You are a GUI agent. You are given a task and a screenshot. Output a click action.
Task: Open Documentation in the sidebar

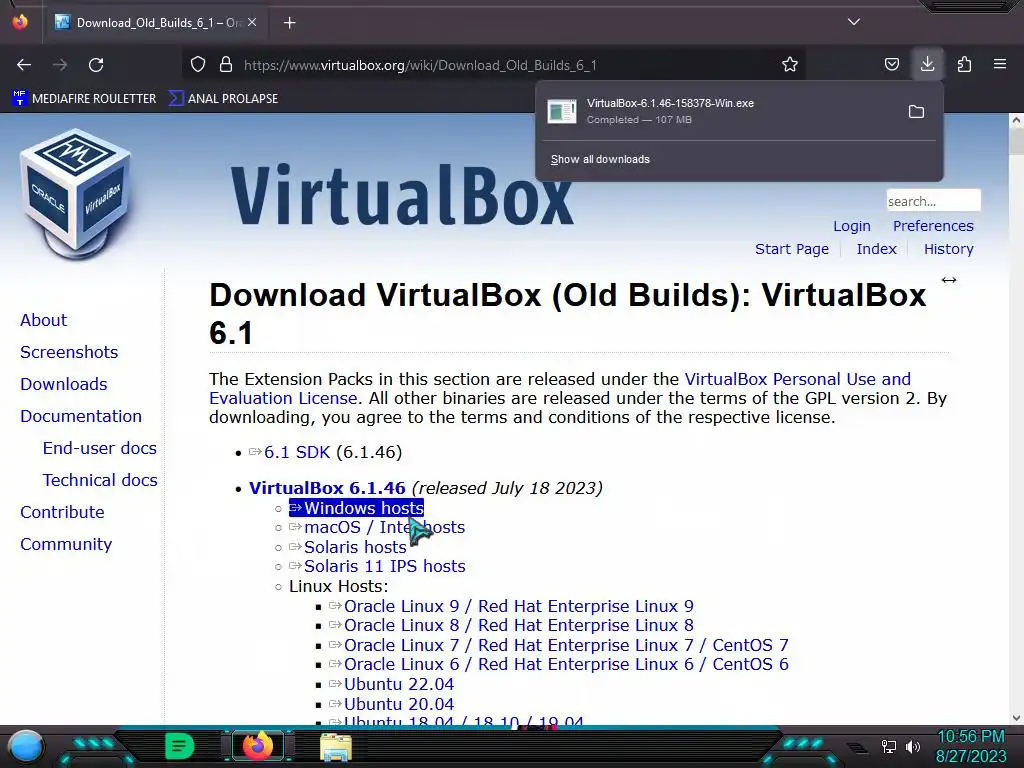point(80,416)
